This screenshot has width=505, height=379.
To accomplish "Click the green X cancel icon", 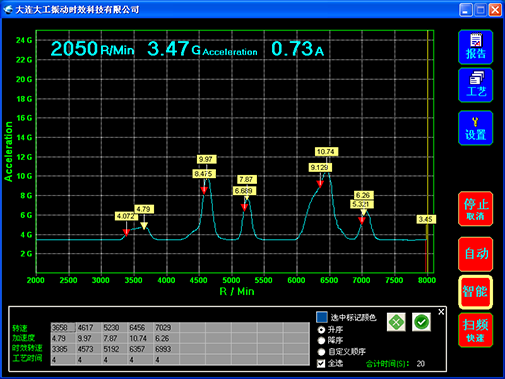I will (396, 322).
